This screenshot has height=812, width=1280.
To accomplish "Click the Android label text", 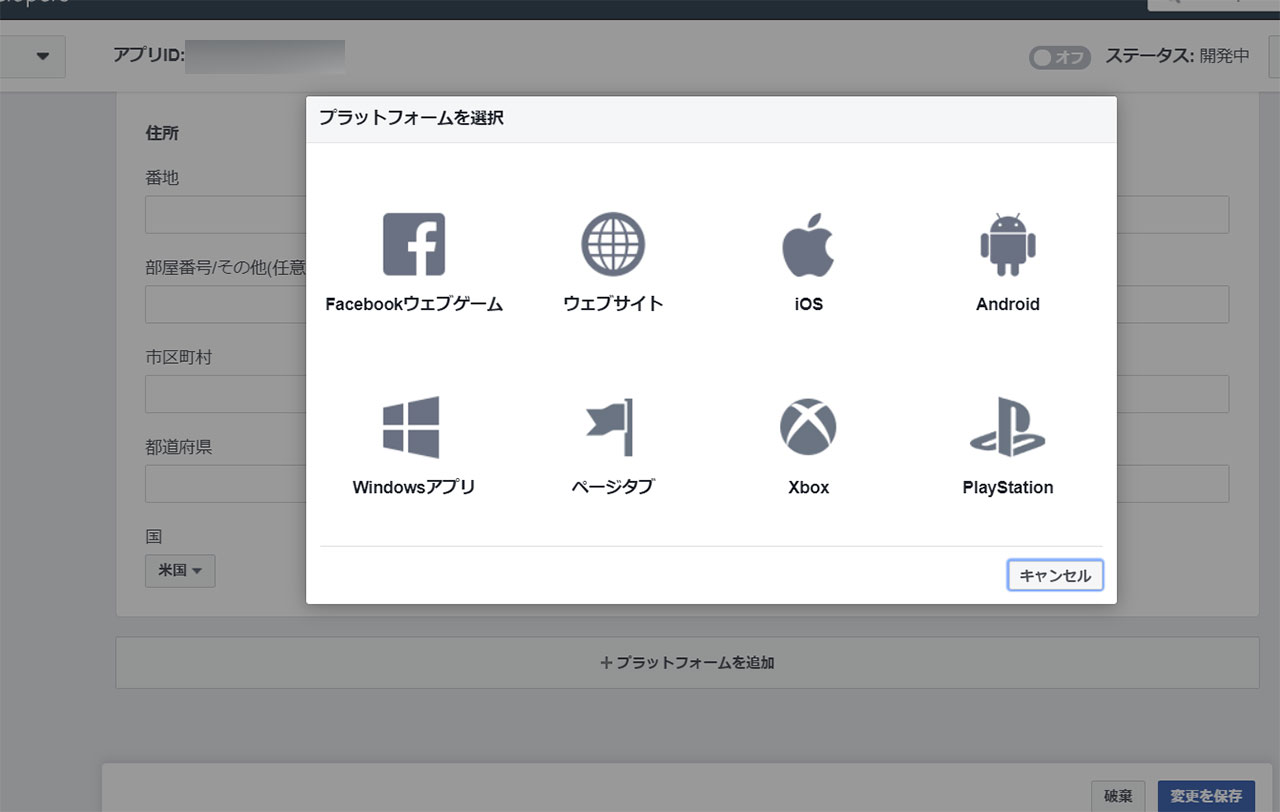I will click(x=1007, y=304).
